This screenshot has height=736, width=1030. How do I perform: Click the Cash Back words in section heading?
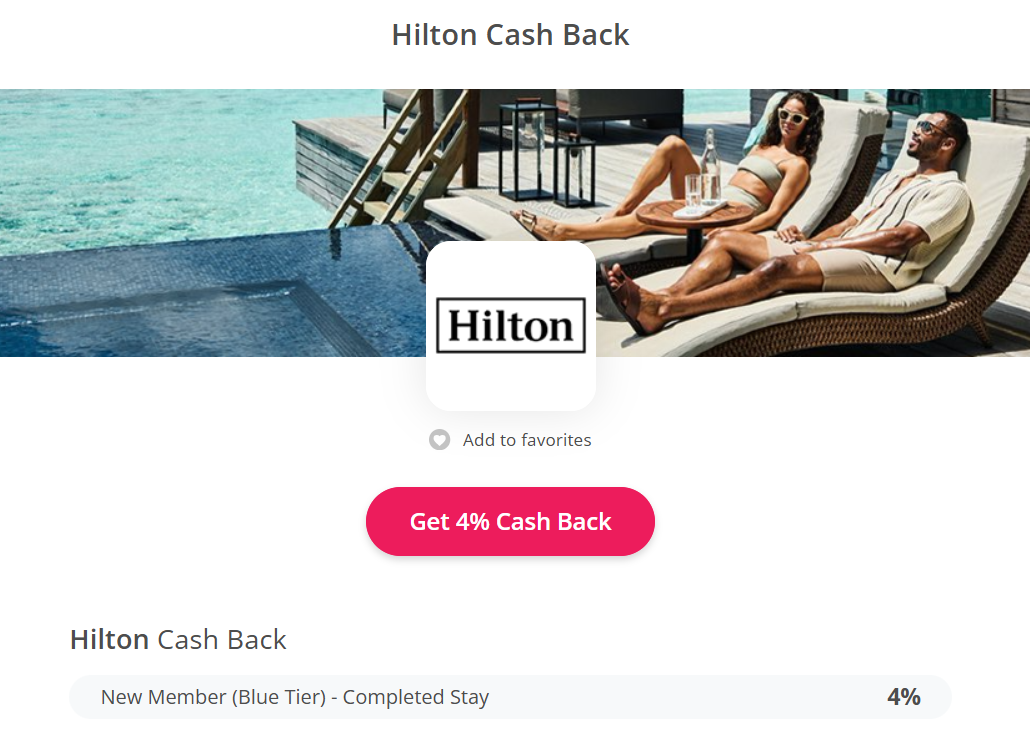tap(222, 639)
